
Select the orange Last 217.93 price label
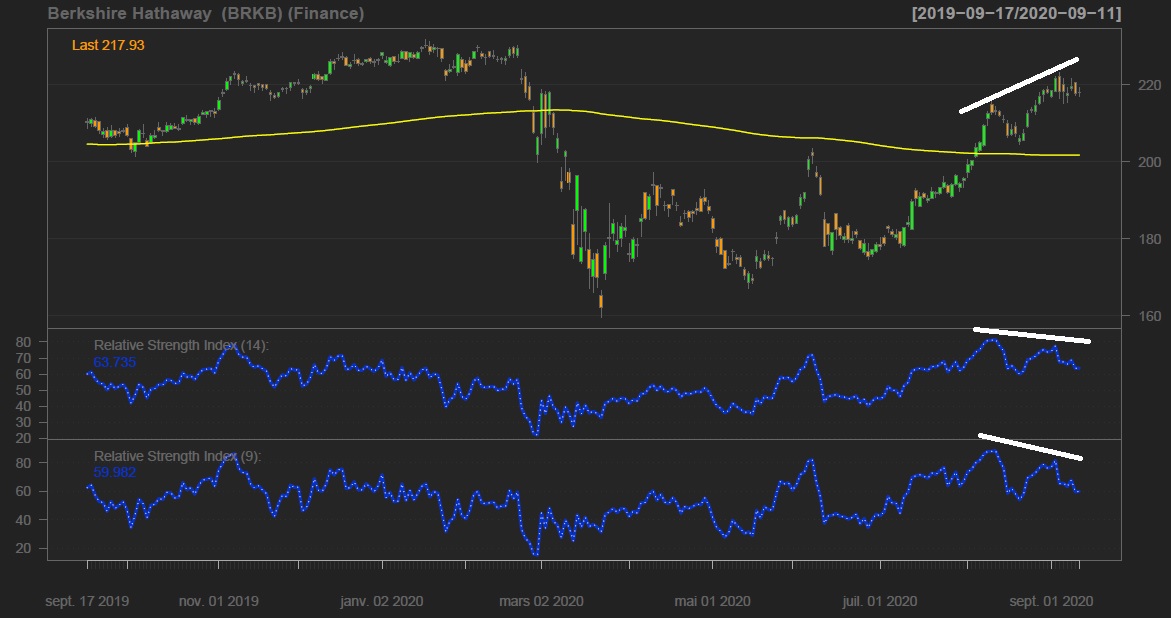tap(109, 45)
